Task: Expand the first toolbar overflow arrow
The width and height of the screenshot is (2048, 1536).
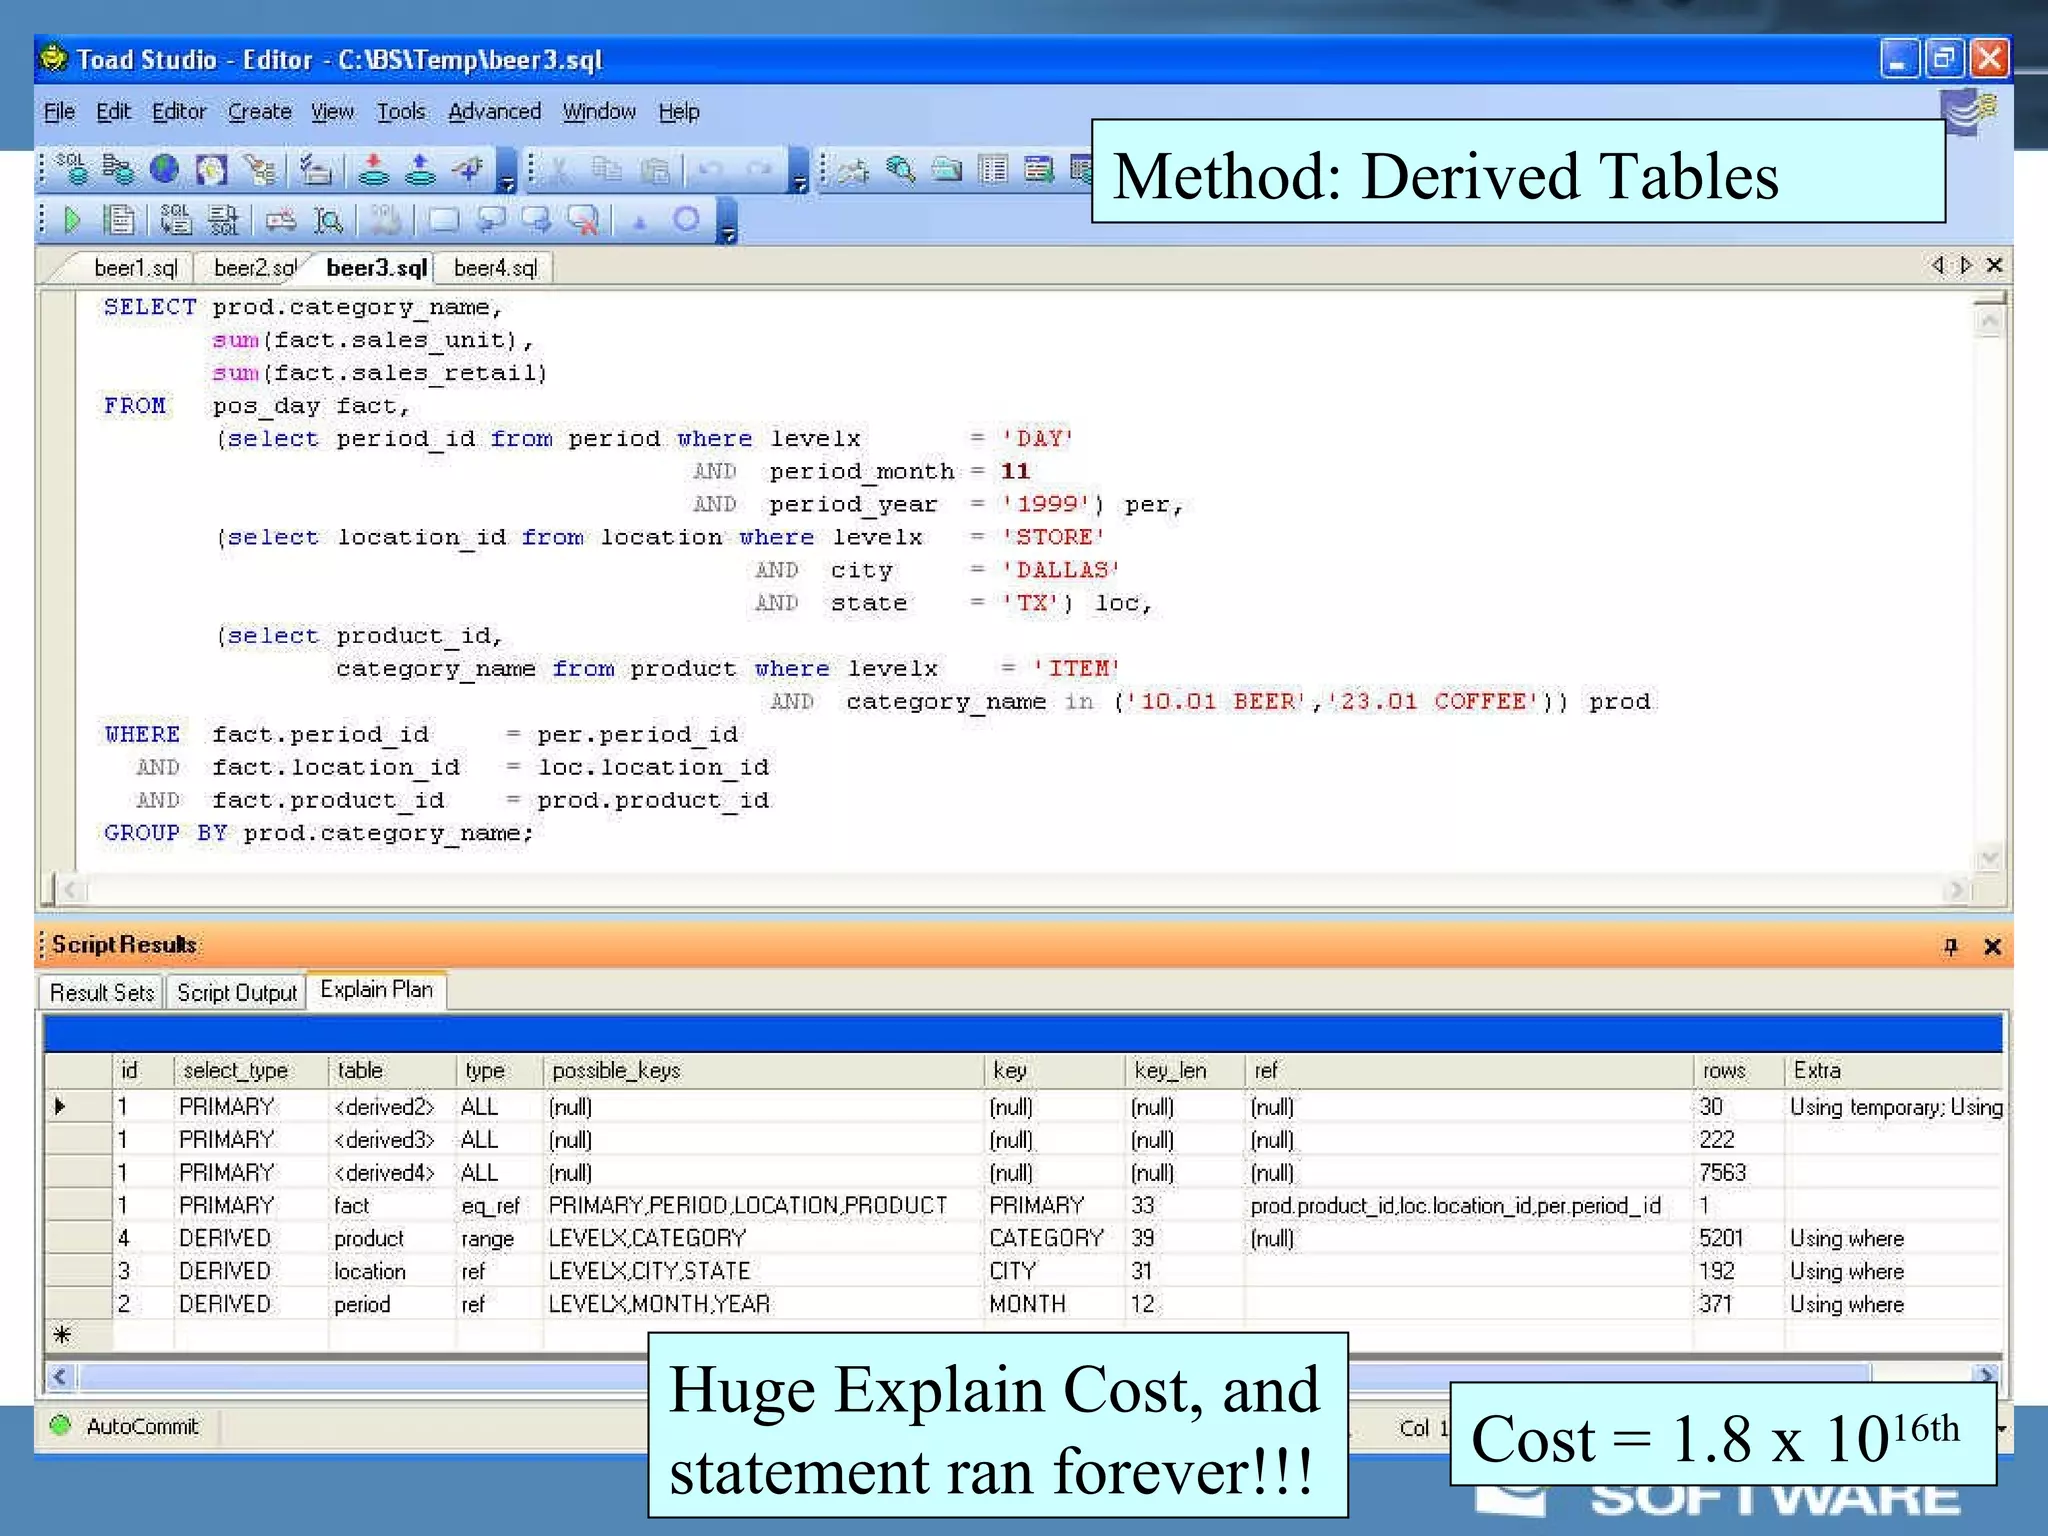Action: (507, 171)
